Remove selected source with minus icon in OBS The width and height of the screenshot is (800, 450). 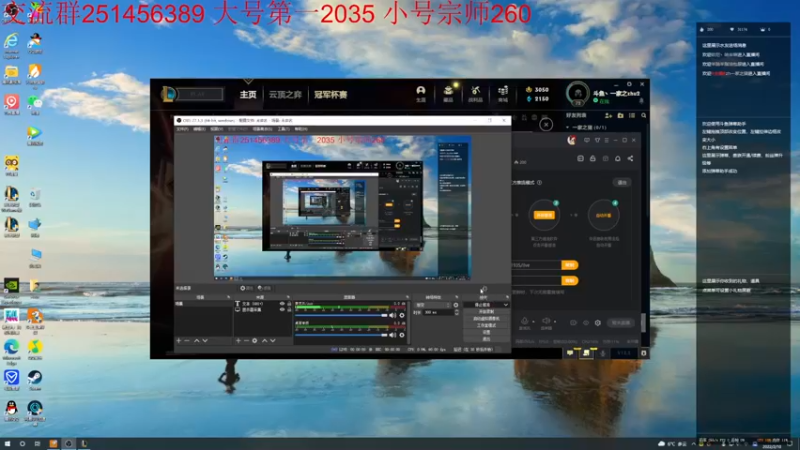click(x=246, y=340)
